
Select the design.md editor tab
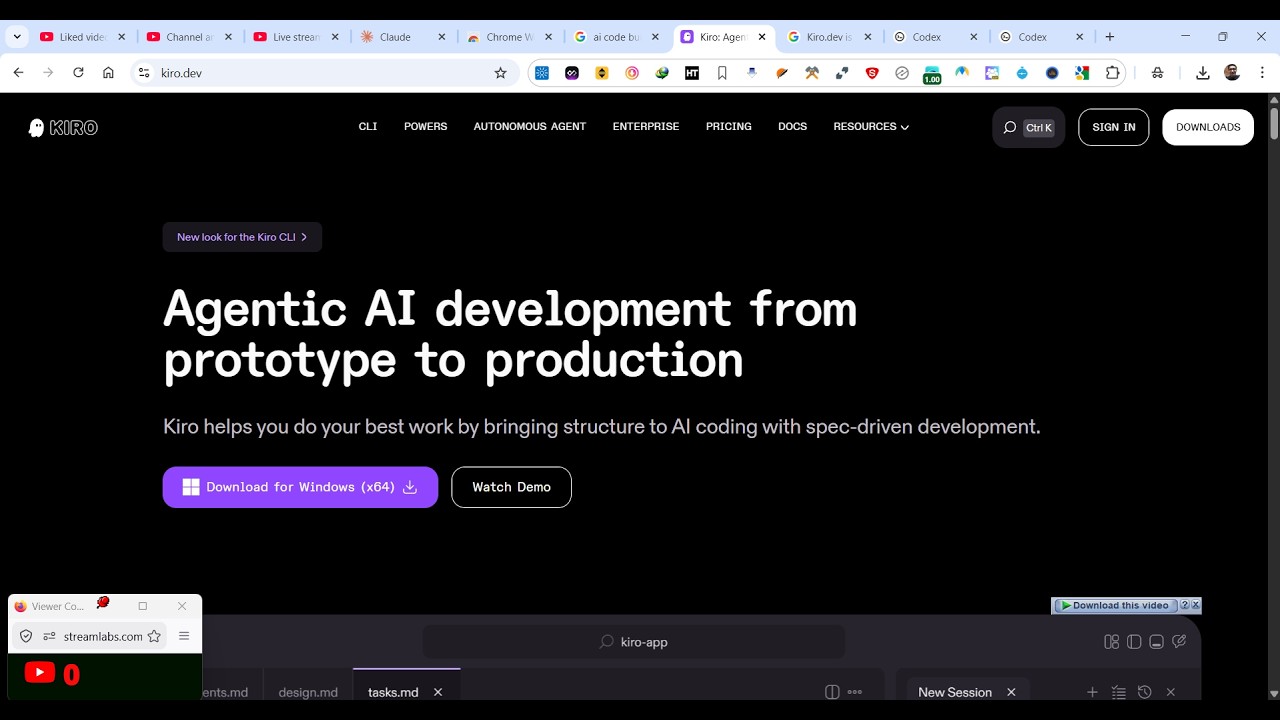click(x=308, y=692)
